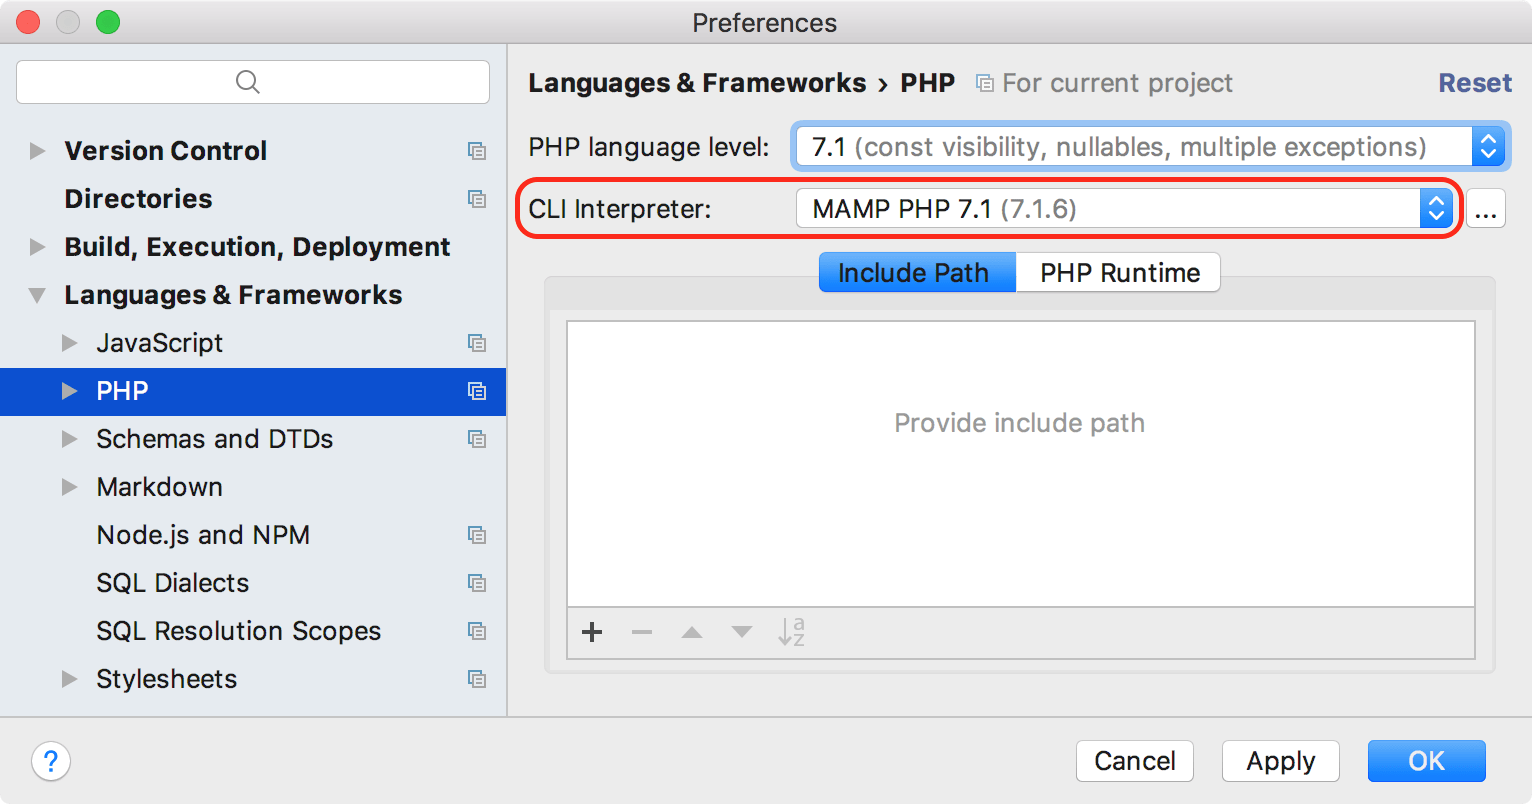This screenshot has height=804, width=1532.
Task: Click the Reset link
Action: 1475,83
